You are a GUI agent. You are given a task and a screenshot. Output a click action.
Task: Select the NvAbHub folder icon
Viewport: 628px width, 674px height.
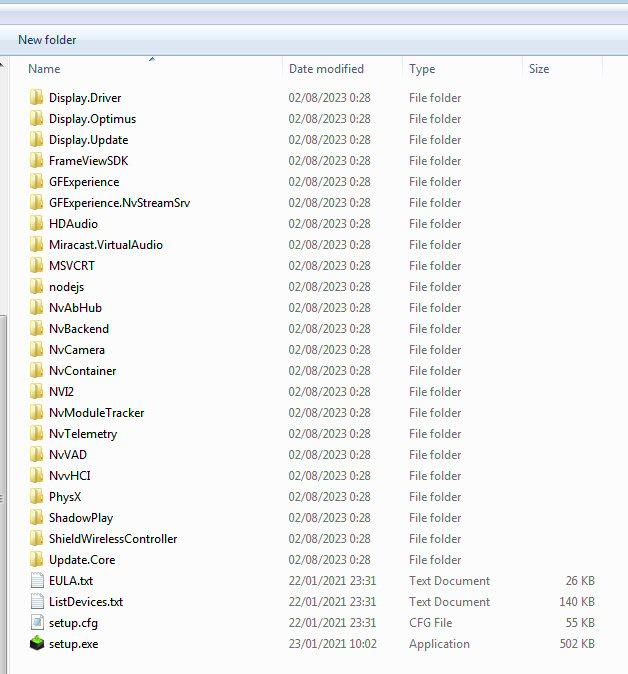[37, 308]
